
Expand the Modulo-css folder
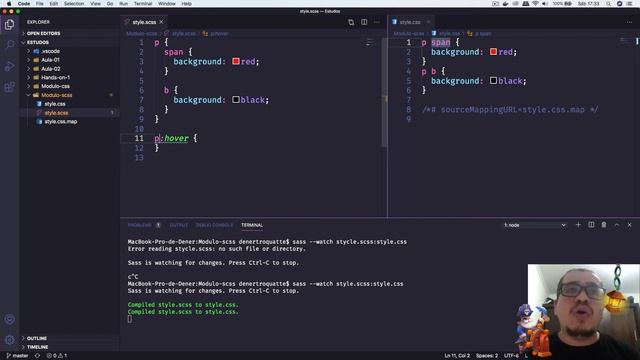click(x=69, y=87)
